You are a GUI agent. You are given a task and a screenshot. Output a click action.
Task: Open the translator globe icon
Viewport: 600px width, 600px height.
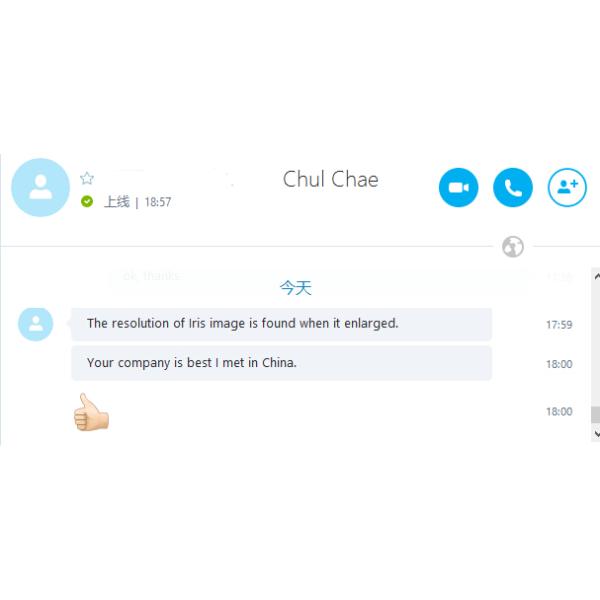tap(513, 246)
